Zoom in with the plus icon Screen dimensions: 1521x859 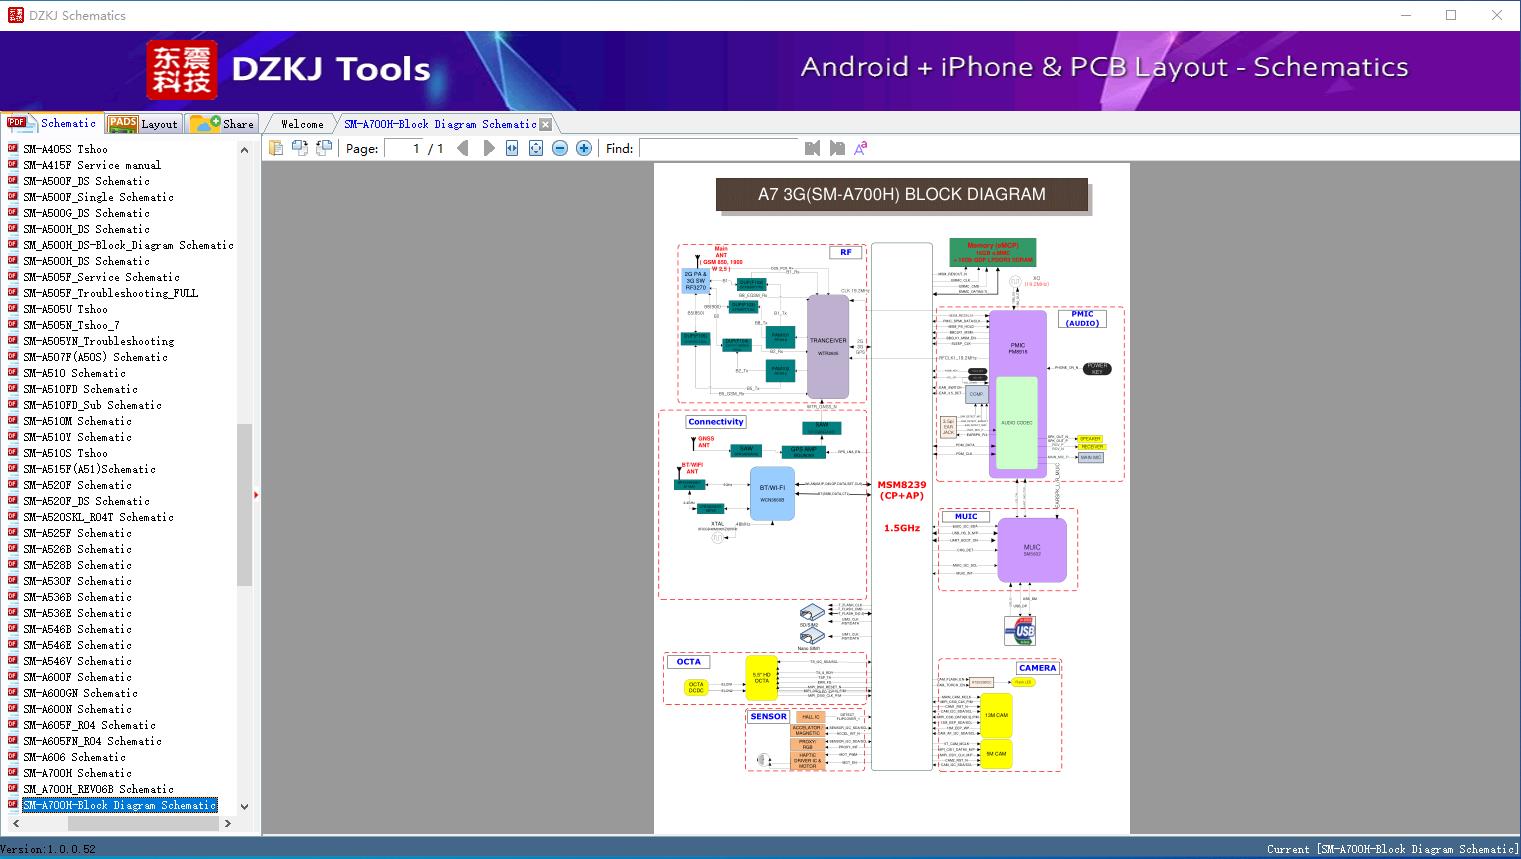tap(584, 148)
